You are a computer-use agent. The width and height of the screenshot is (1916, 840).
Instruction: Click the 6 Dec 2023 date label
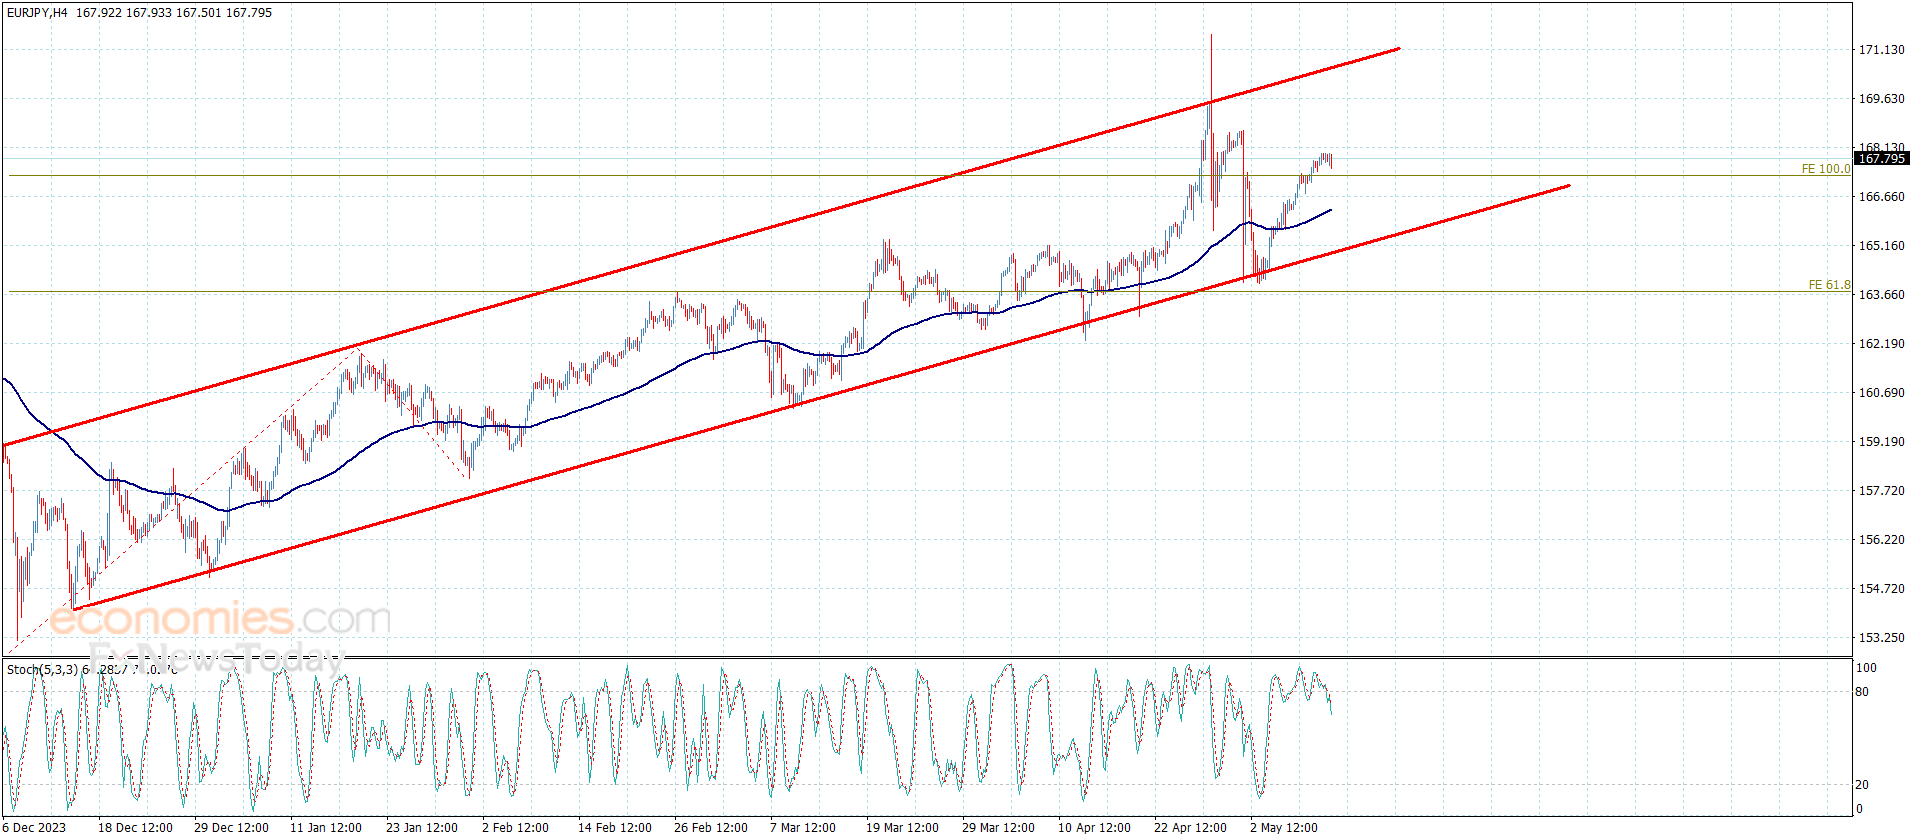click(34, 828)
